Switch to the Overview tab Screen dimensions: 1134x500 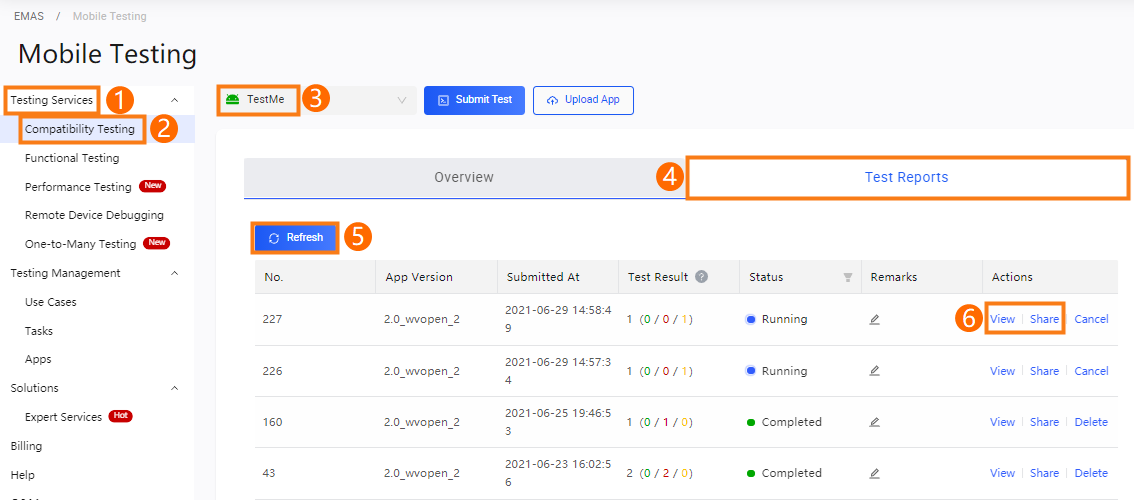[x=464, y=177]
